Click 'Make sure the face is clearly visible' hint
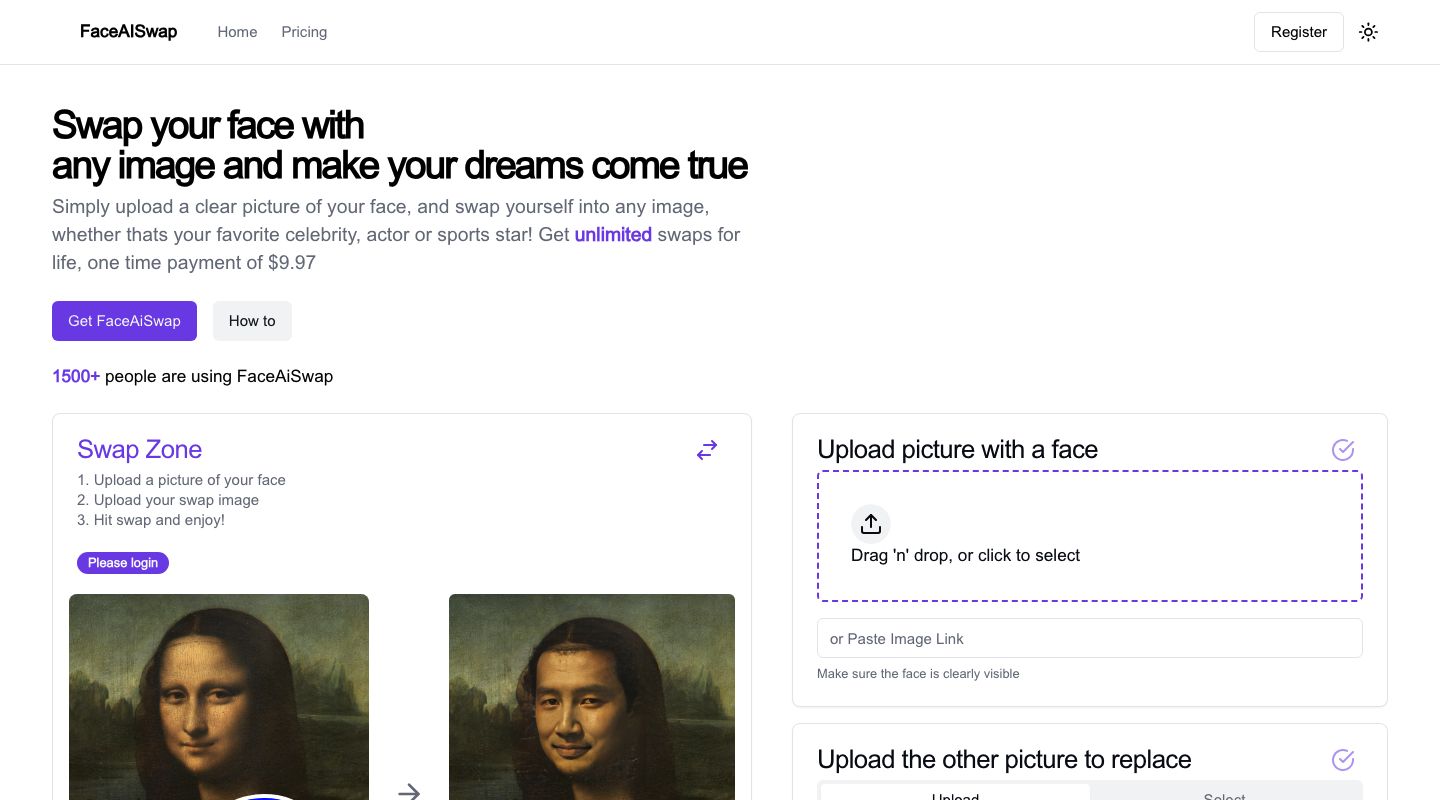 (x=918, y=674)
